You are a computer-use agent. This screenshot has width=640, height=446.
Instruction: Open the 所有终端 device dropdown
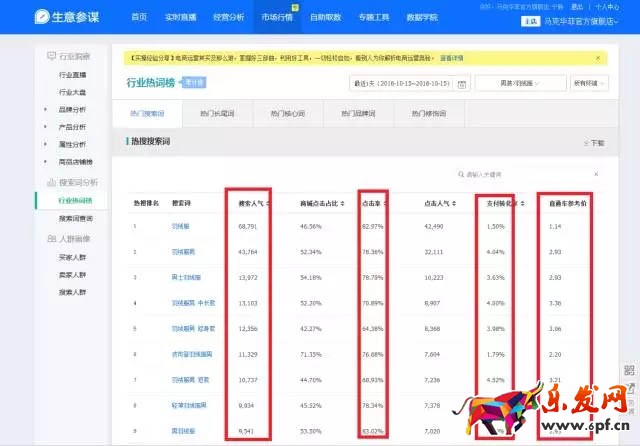click(x=589, y=83)
